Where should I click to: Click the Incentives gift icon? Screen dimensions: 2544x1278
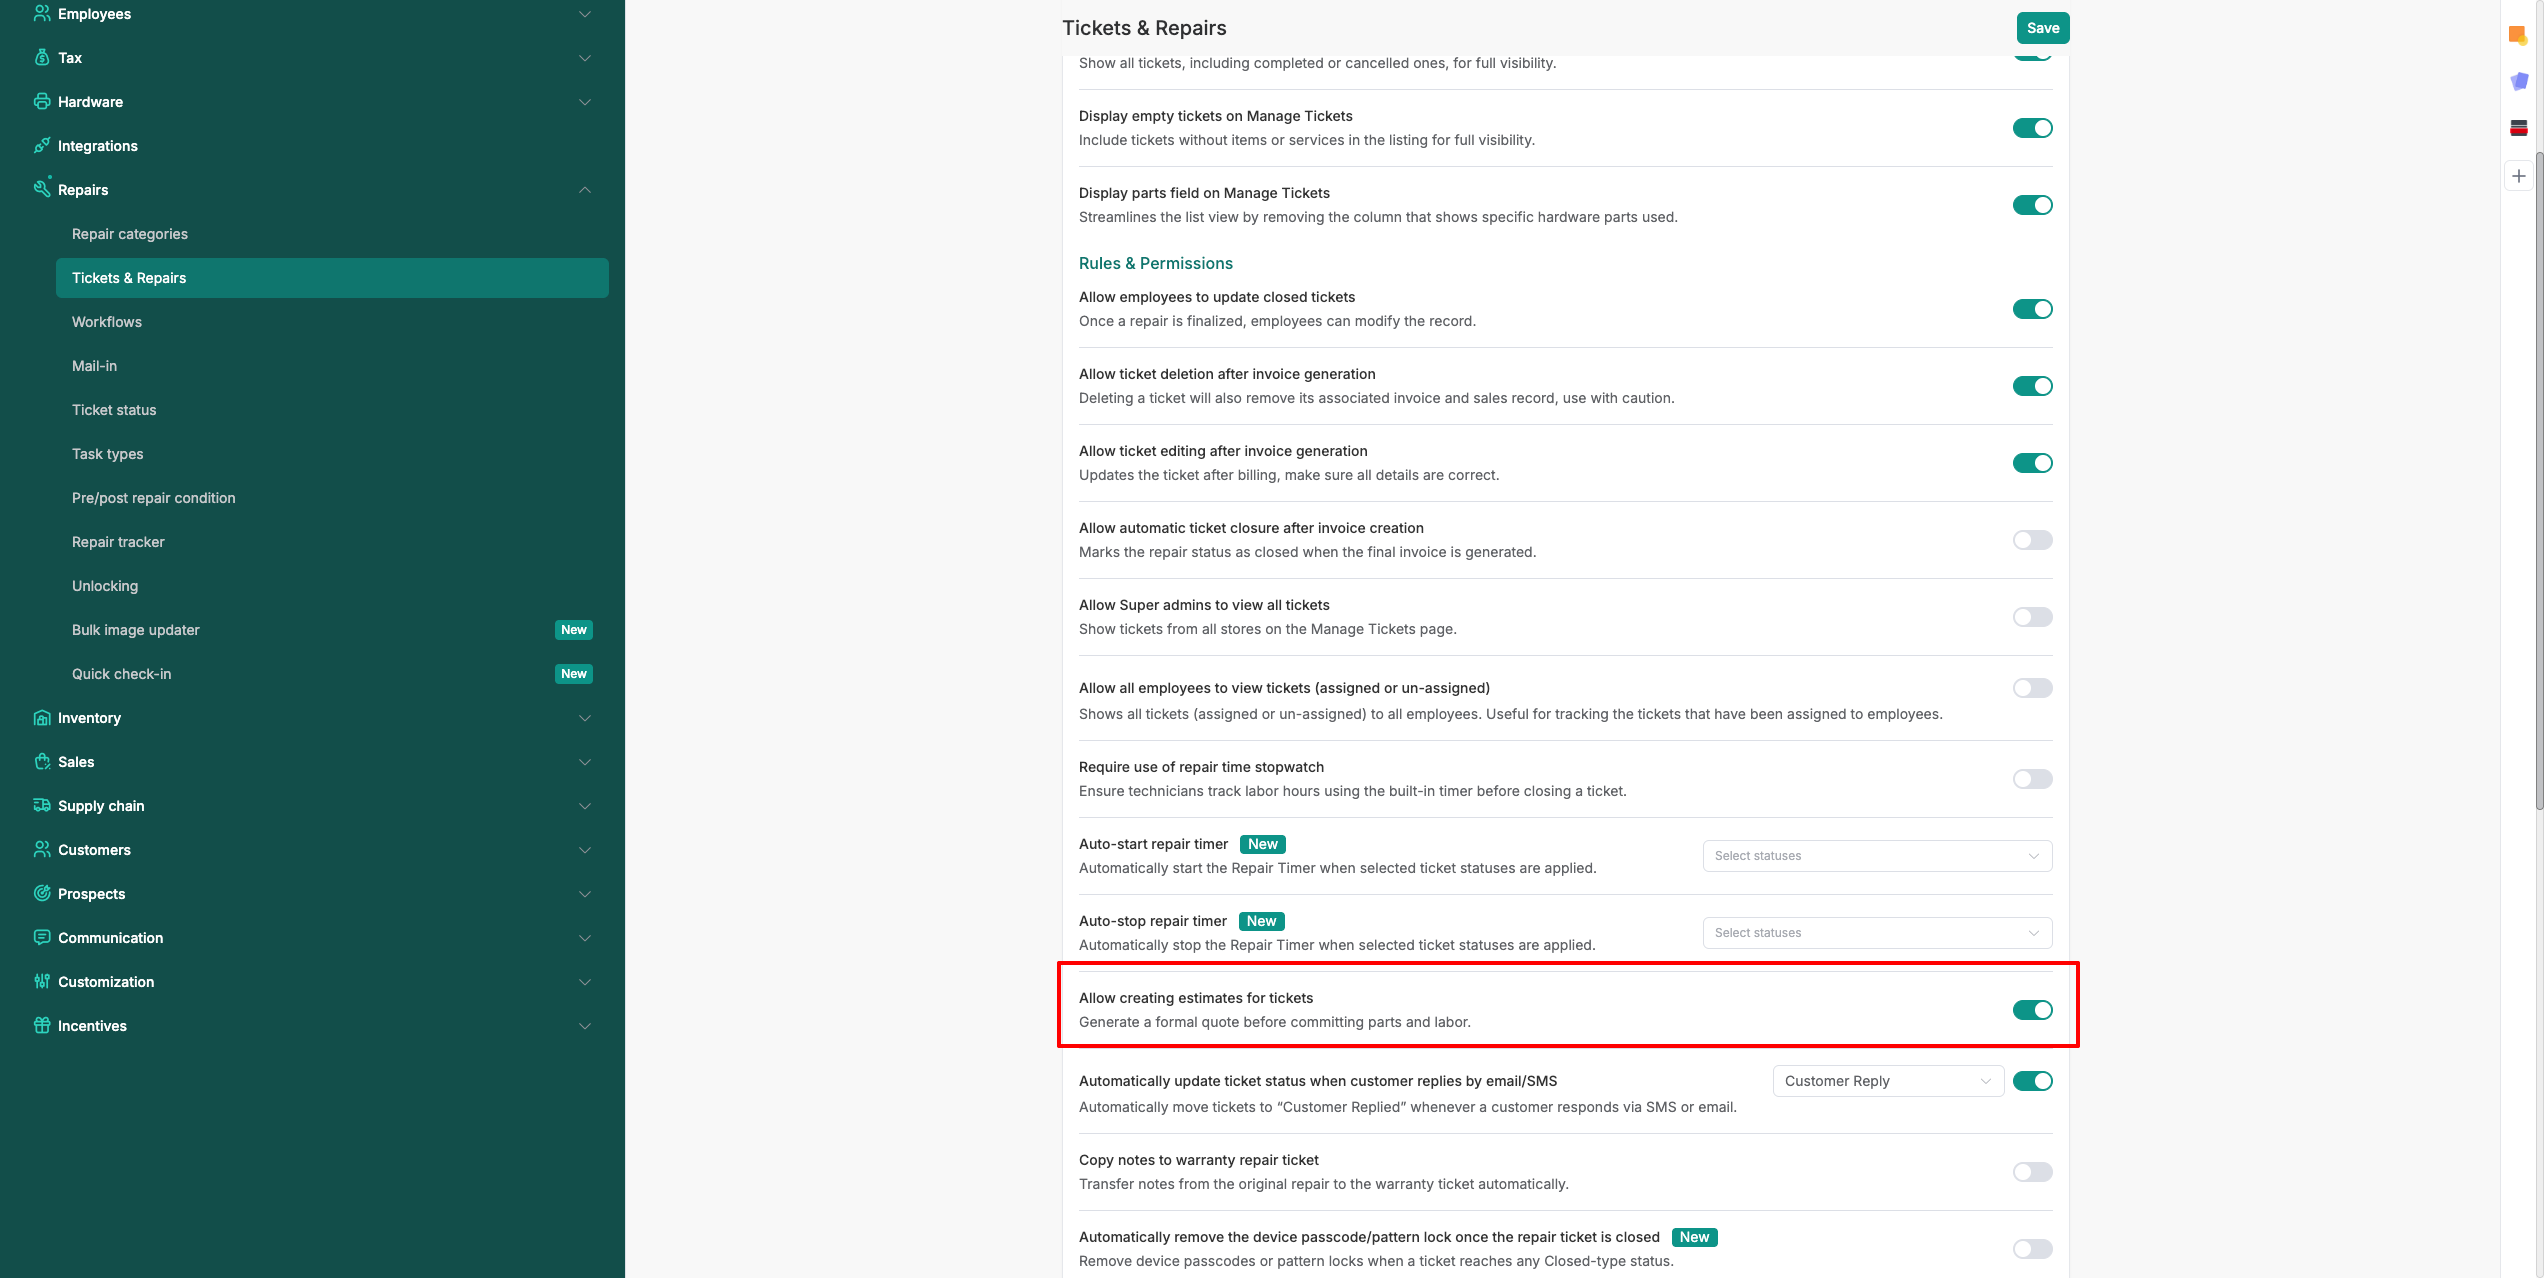coord(41,1025)
